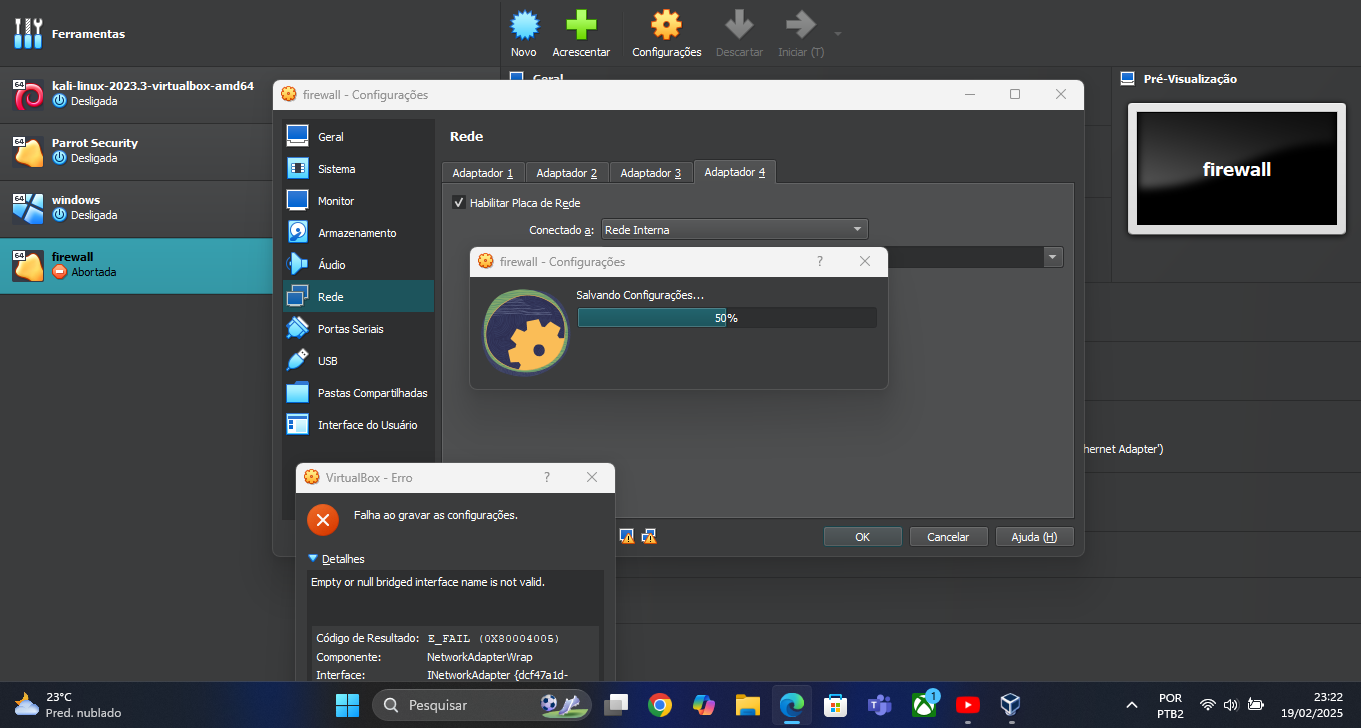Open the Portas Seriais settings category
The image size is (1361, 728).
coord(358,329)
